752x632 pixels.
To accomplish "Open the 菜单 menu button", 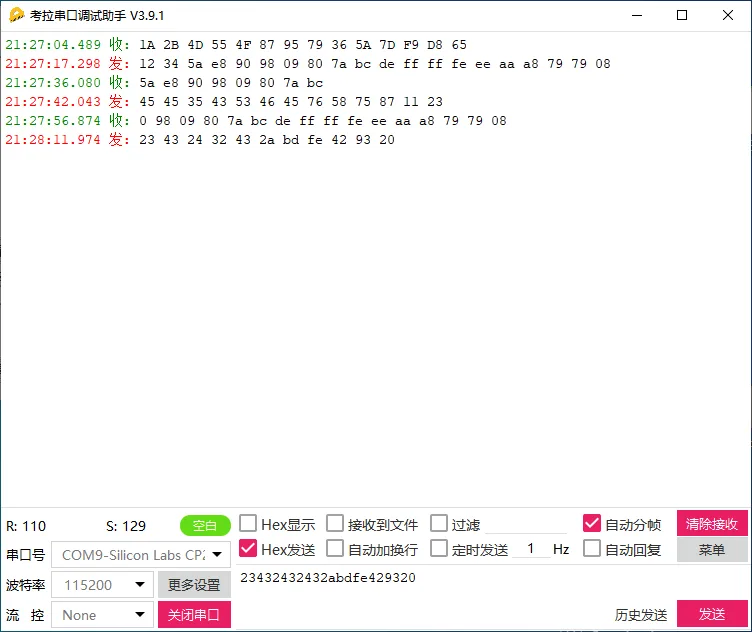I will [x=712, y=550].
